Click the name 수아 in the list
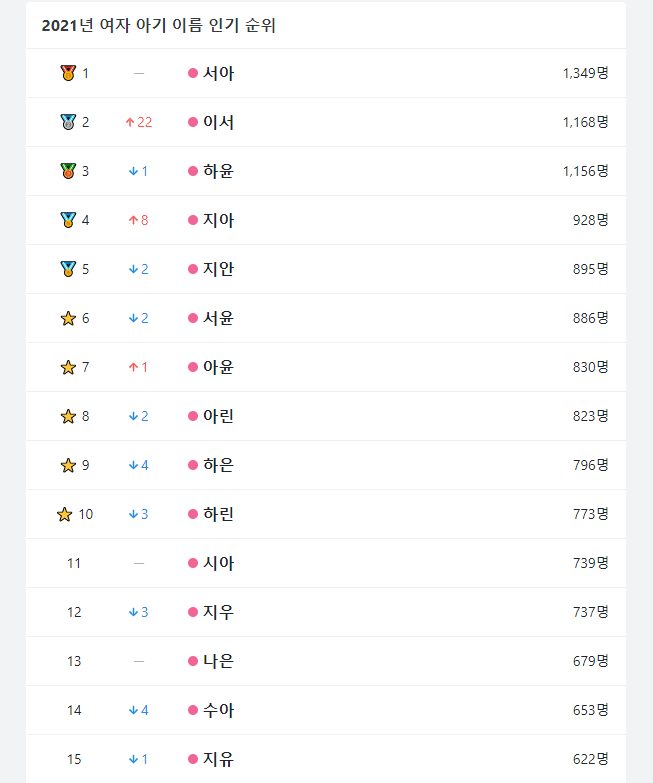Viewport: 653px width, 783px height. pyautogui.click(x=218, y=710)
